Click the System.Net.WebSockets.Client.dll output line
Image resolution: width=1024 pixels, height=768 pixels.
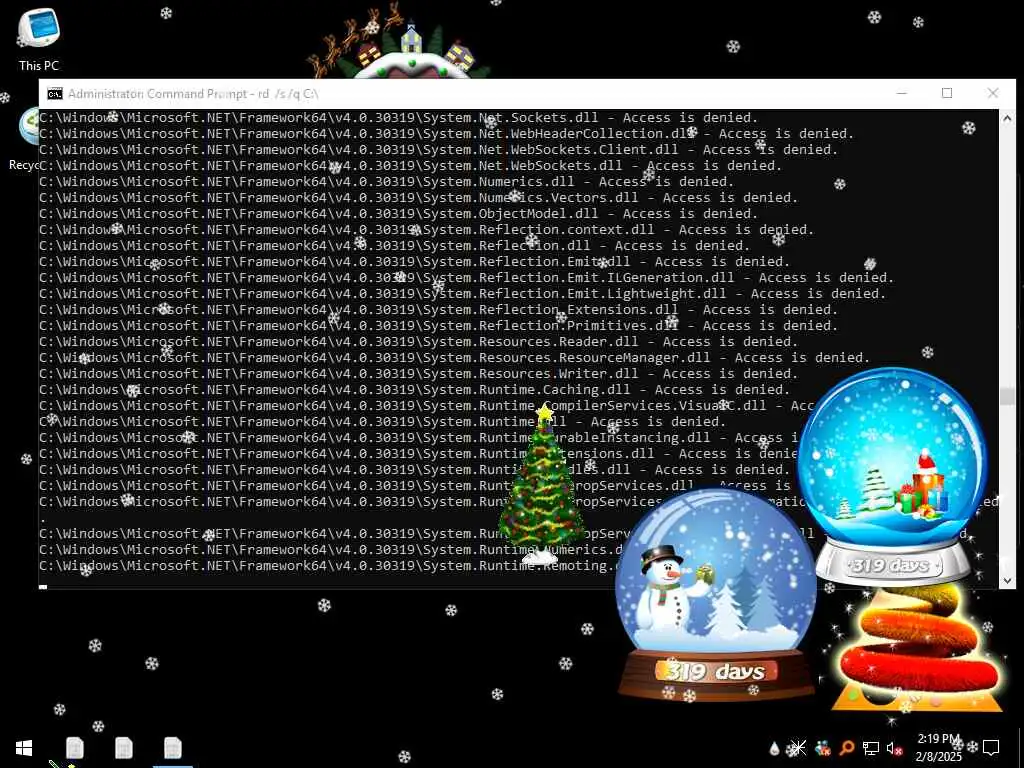[x=438, y=150]
